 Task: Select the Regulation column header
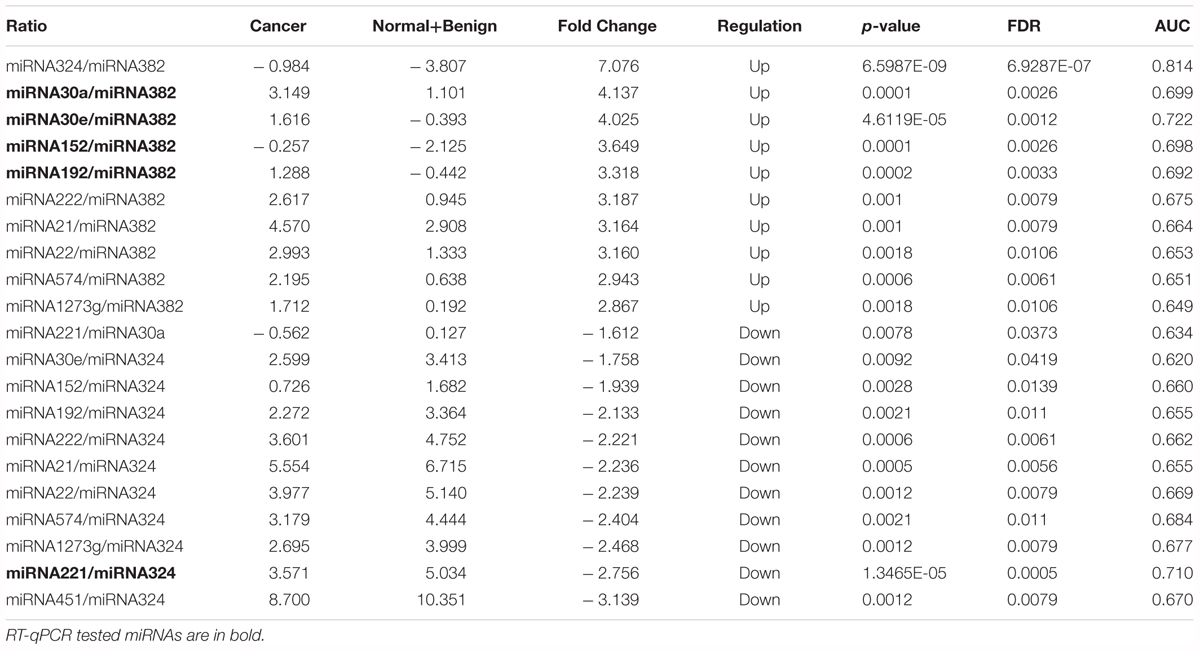(759, 25)
